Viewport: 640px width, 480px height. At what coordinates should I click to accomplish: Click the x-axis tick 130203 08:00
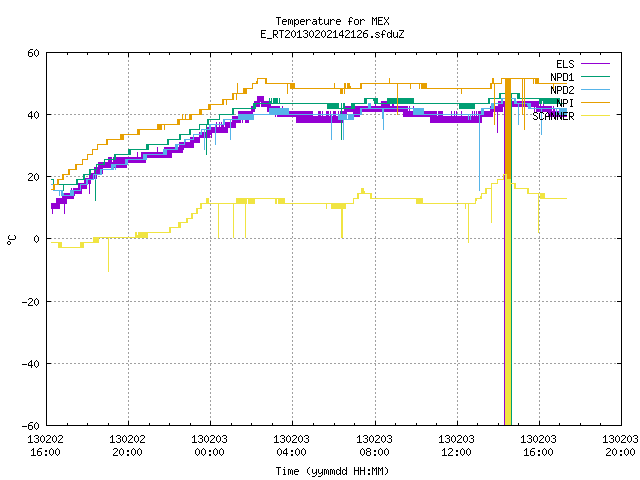374,446
